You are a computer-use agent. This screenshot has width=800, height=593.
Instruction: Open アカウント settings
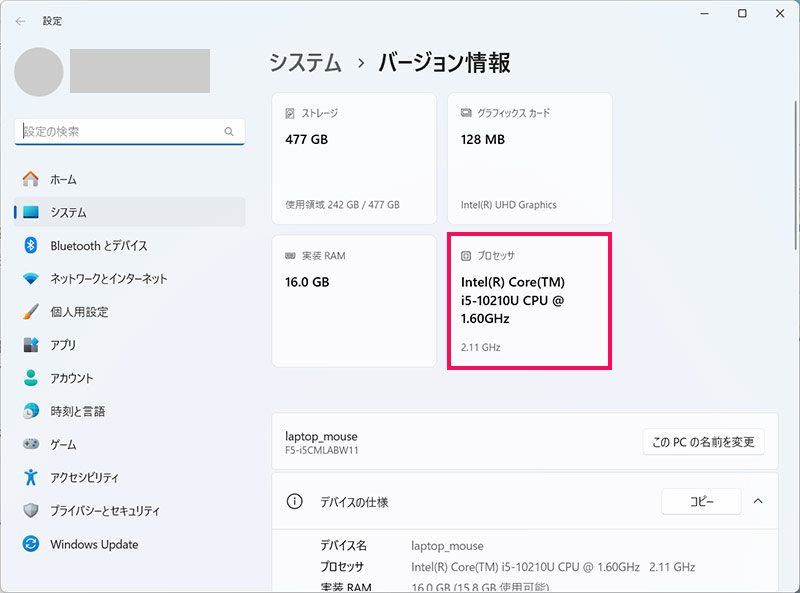pyautogui.click(x=130, y=378)
